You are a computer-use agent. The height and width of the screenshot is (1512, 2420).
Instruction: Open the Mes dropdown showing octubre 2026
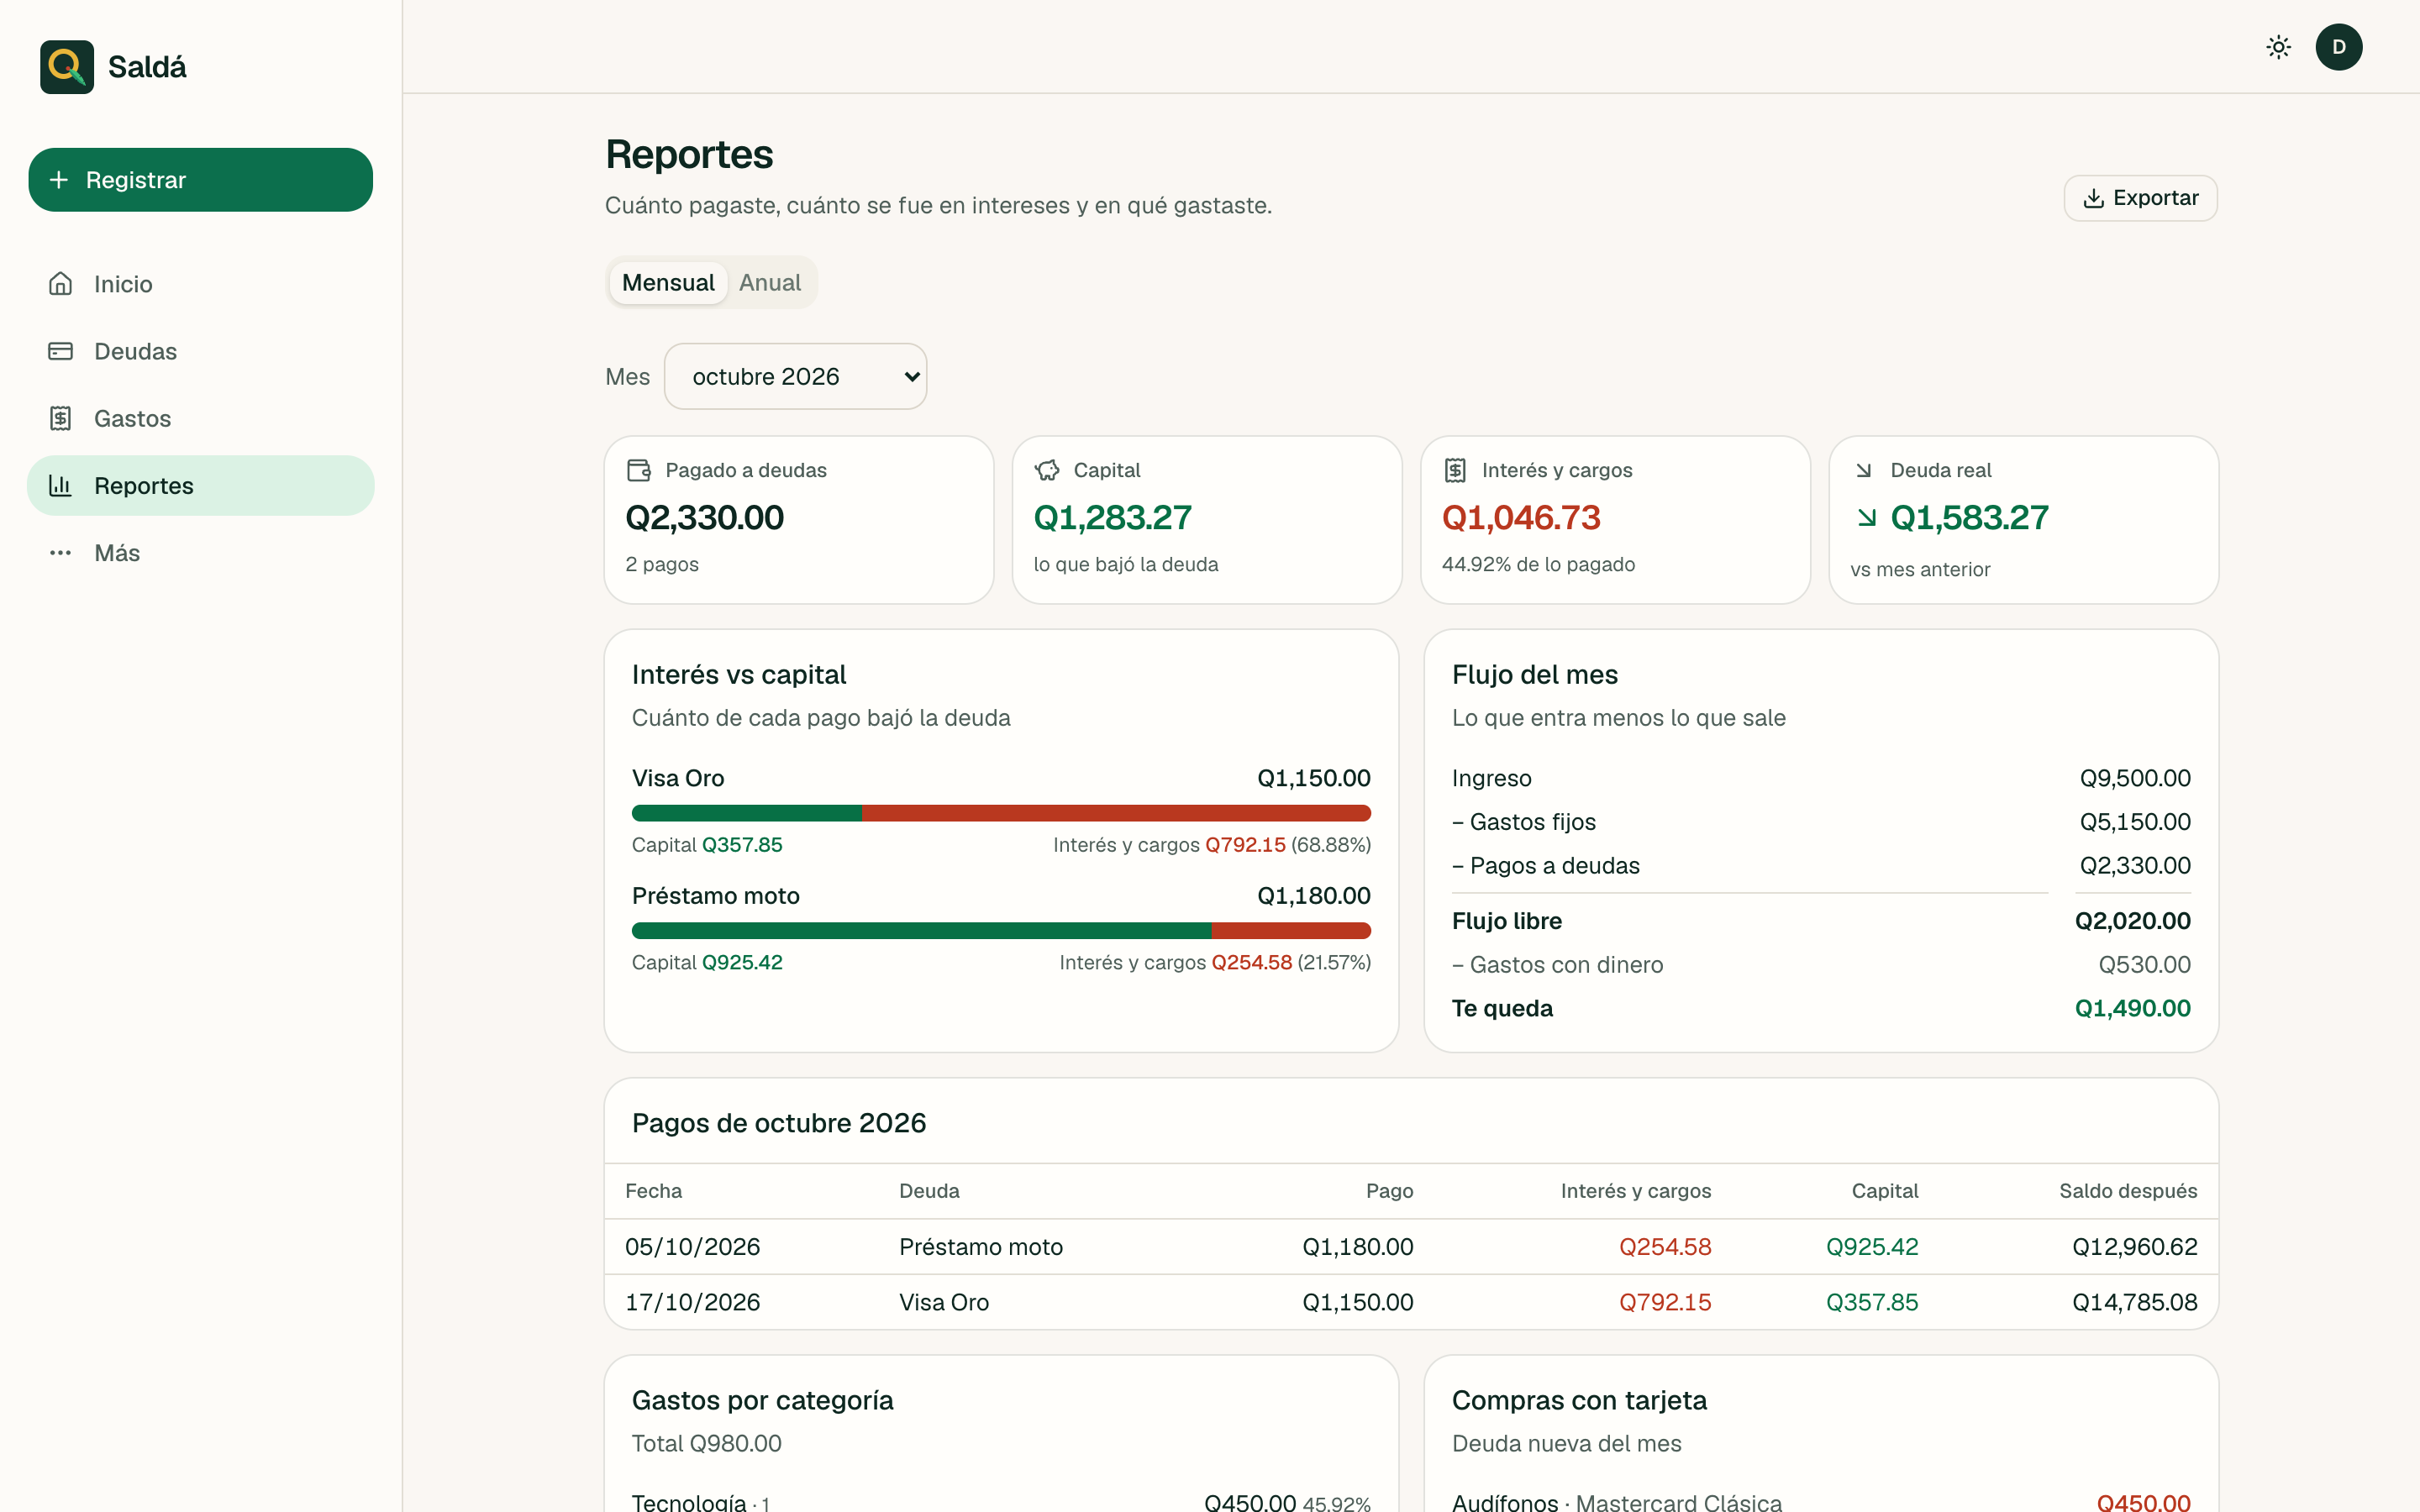coord(796,376)
